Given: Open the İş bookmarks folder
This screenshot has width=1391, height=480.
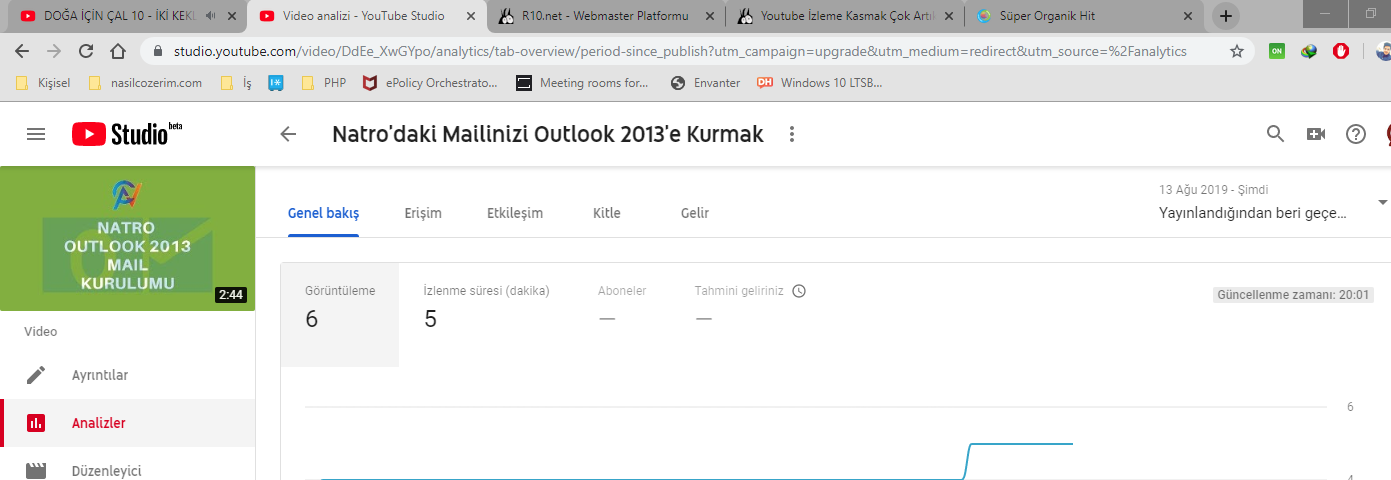Looking at the screenshot, I should [236, 83].
